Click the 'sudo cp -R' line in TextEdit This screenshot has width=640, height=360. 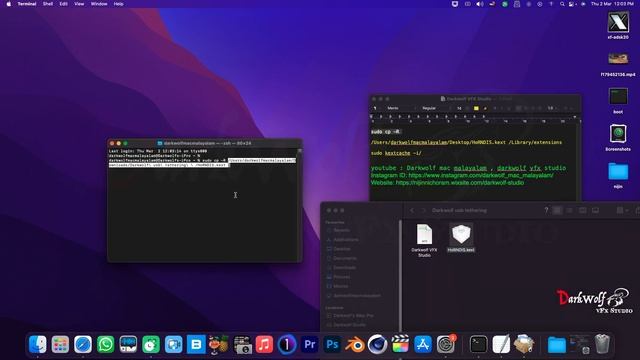click(385, 131)
